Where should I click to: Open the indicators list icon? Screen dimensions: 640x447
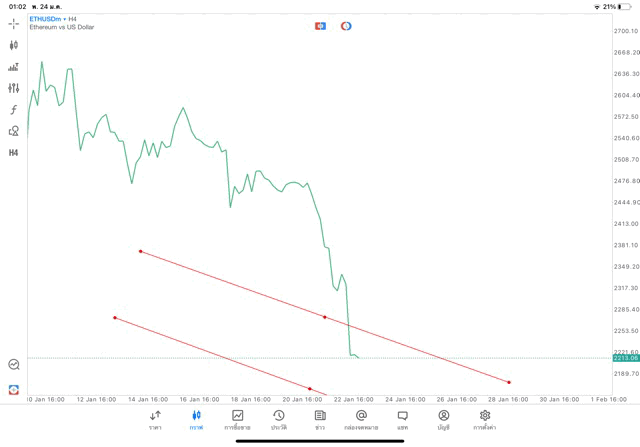tap(14, 67)
